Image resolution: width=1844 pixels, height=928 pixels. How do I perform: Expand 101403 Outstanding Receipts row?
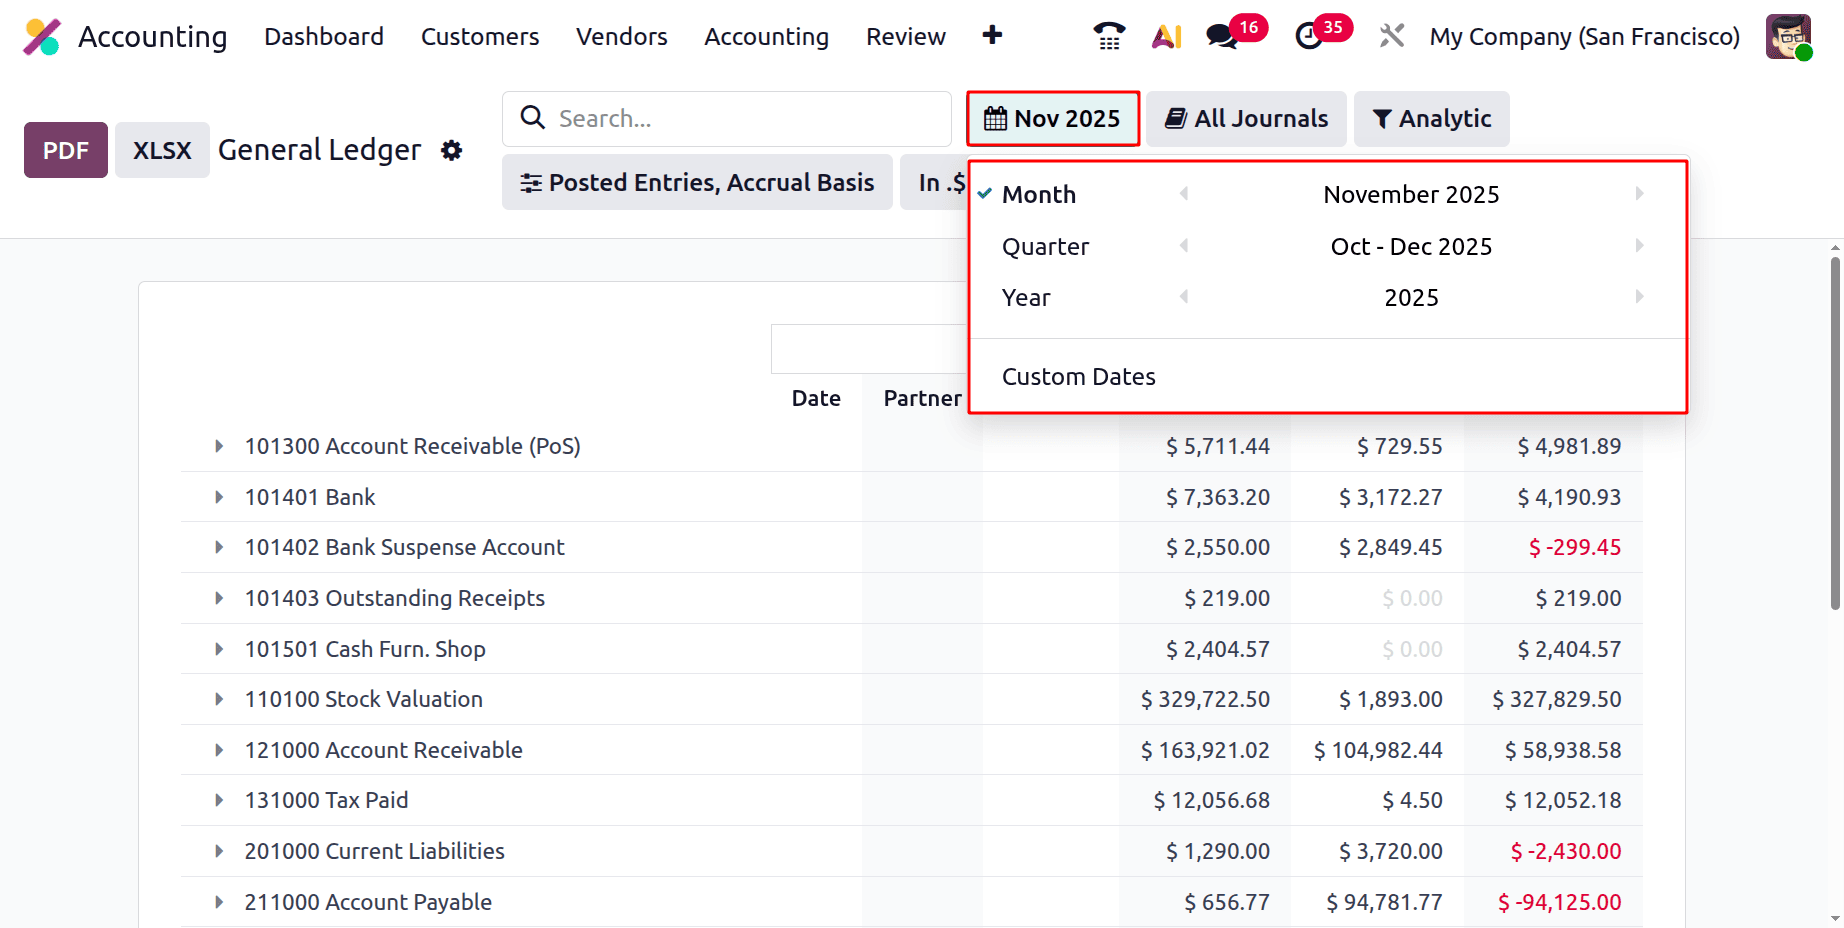coord(219,598)
